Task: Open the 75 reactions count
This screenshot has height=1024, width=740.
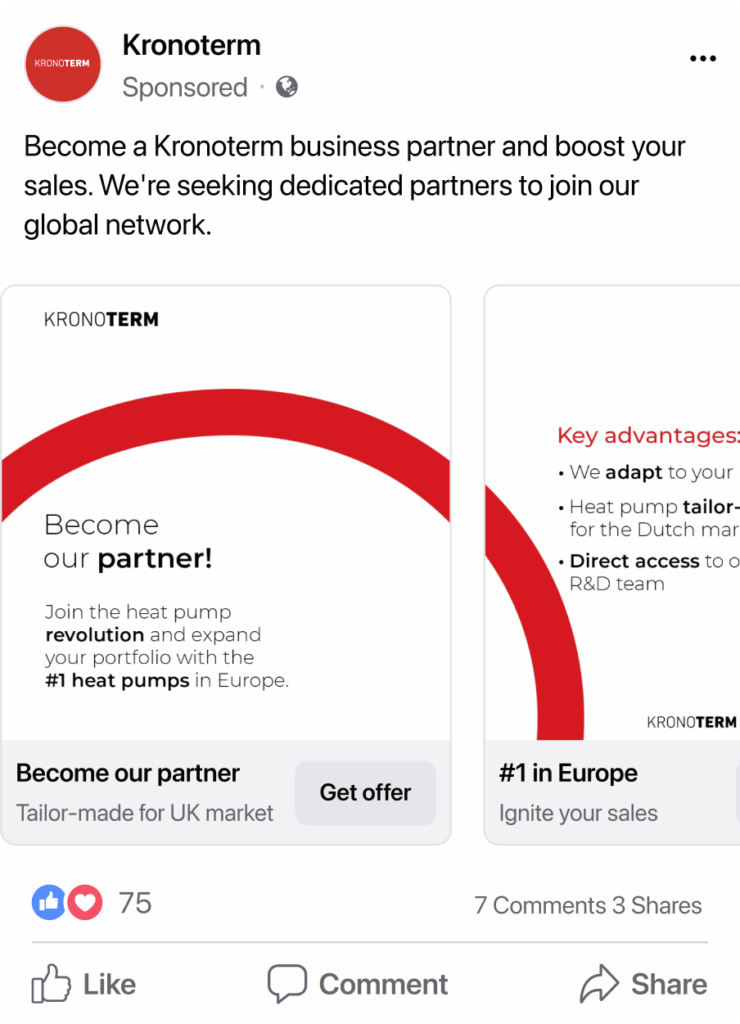Action: pyautogui.click(x=135, y=903)
